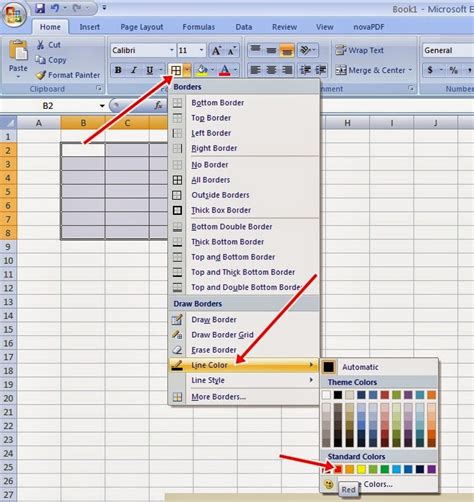Screen dimensions: 474x502
Task: Toggle left text alignment
Action: pos(255,70)
